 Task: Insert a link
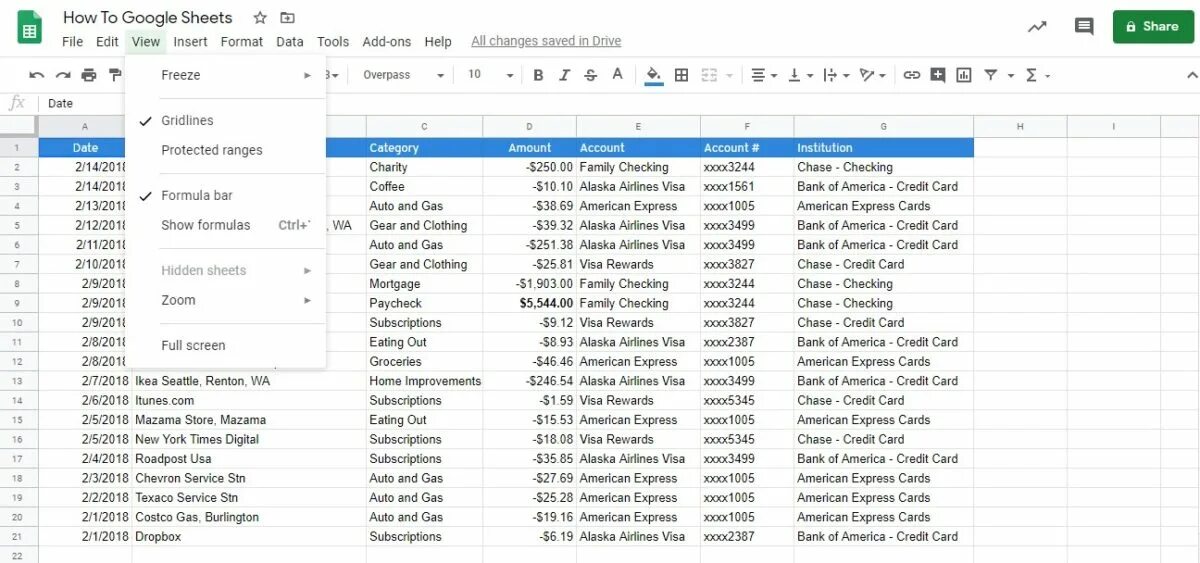(x=911, y=75)
